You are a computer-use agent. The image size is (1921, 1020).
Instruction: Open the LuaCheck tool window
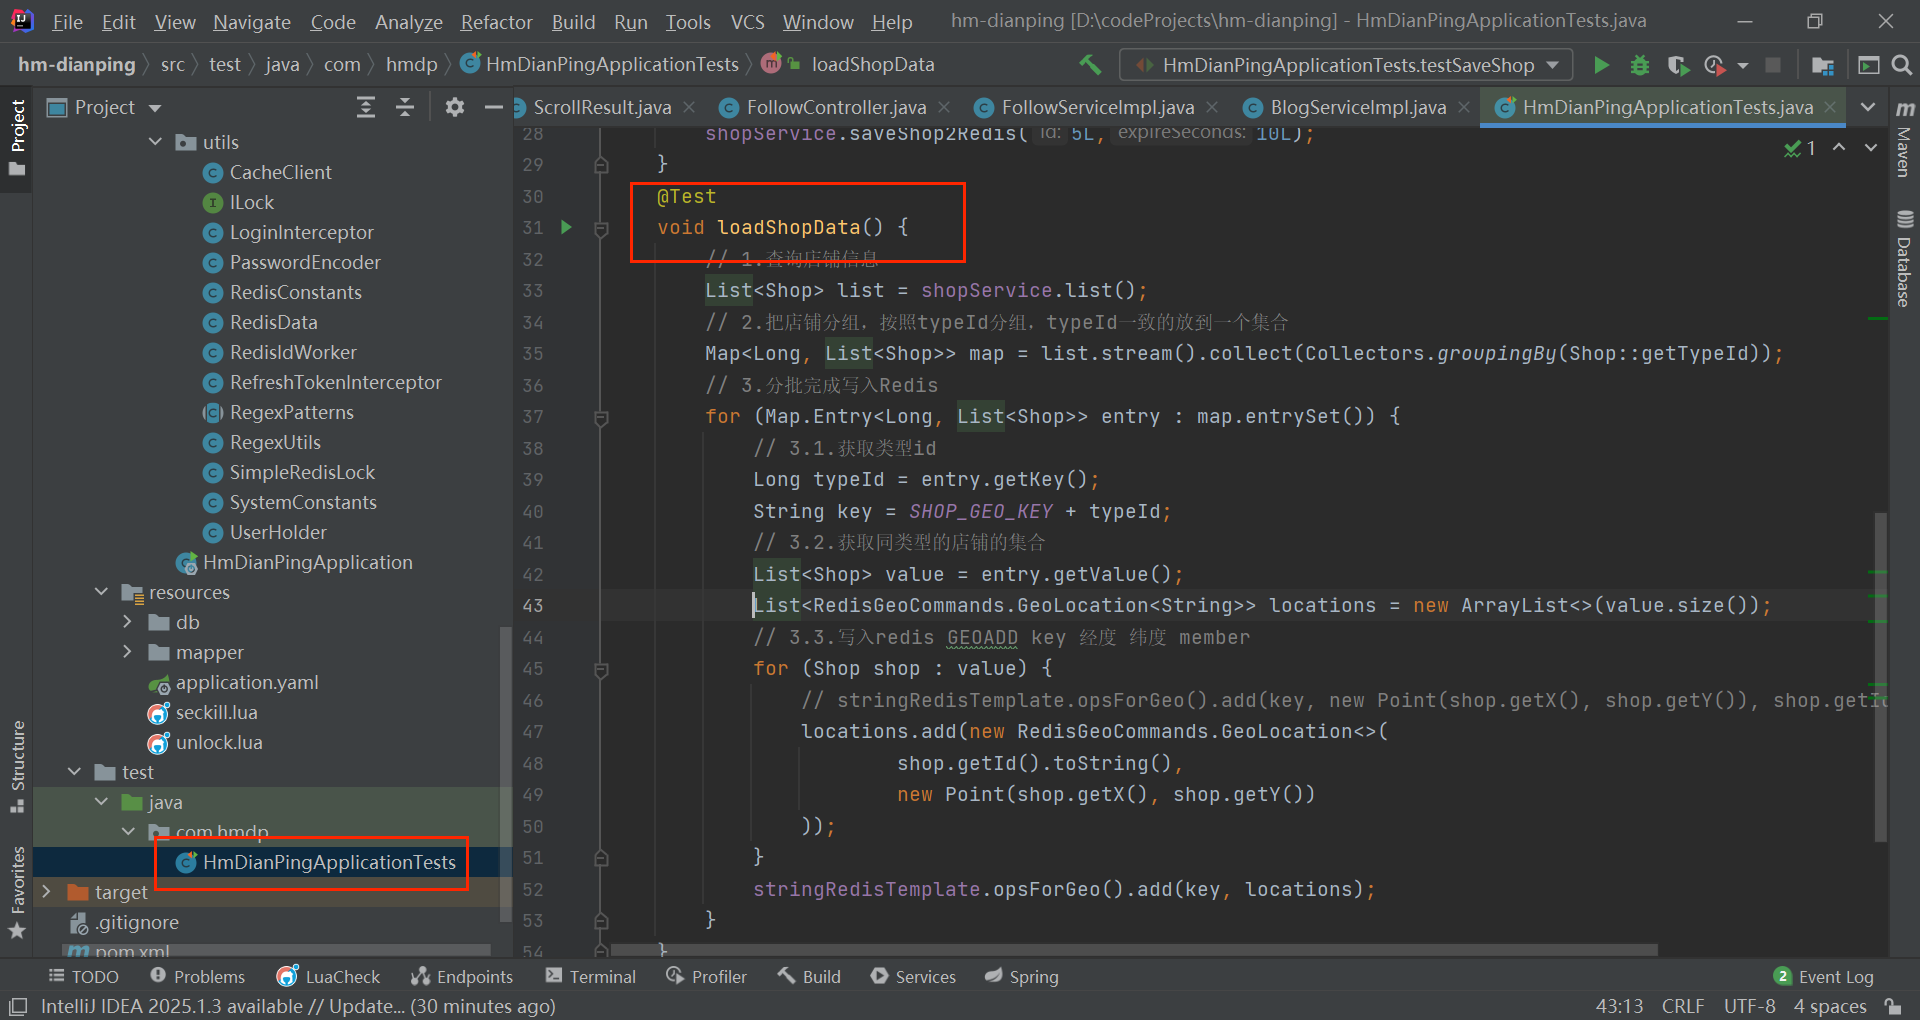coord(329,977)
